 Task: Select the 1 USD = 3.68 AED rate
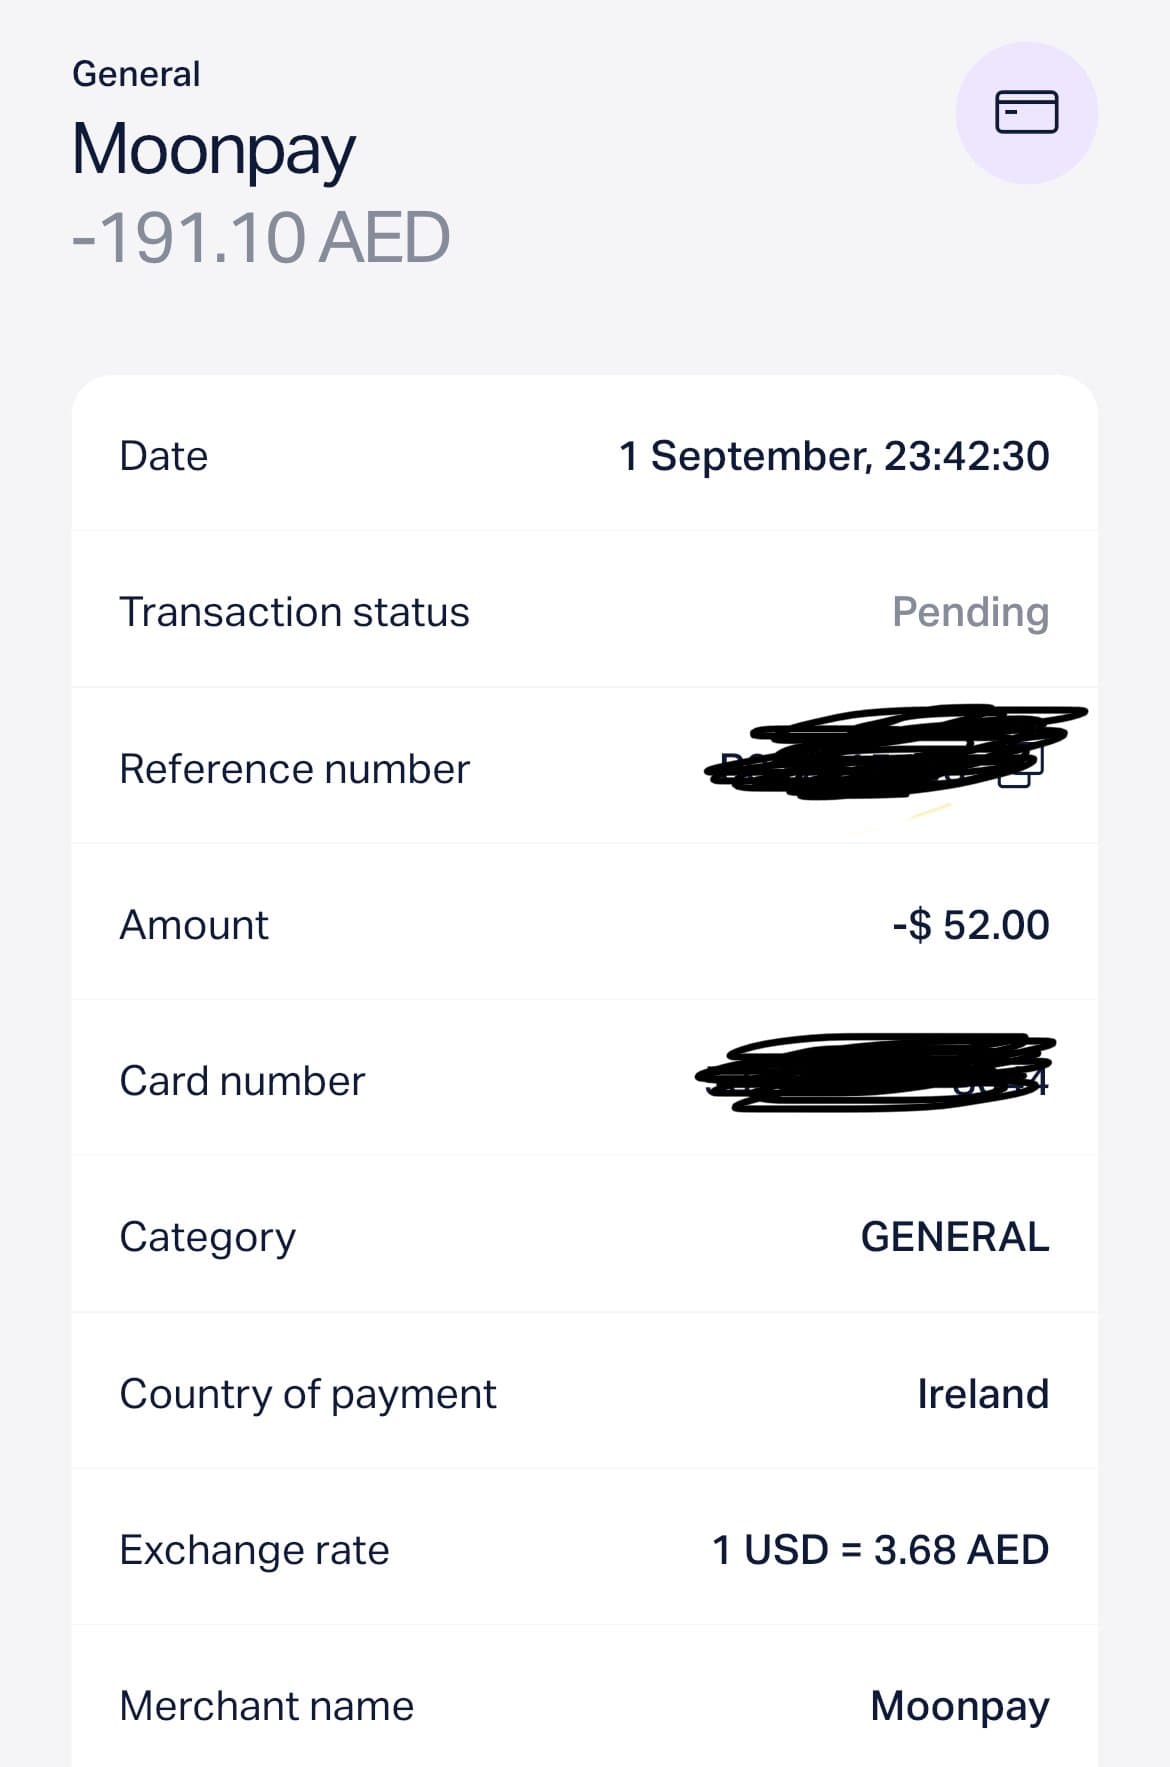pos(880,1550)
